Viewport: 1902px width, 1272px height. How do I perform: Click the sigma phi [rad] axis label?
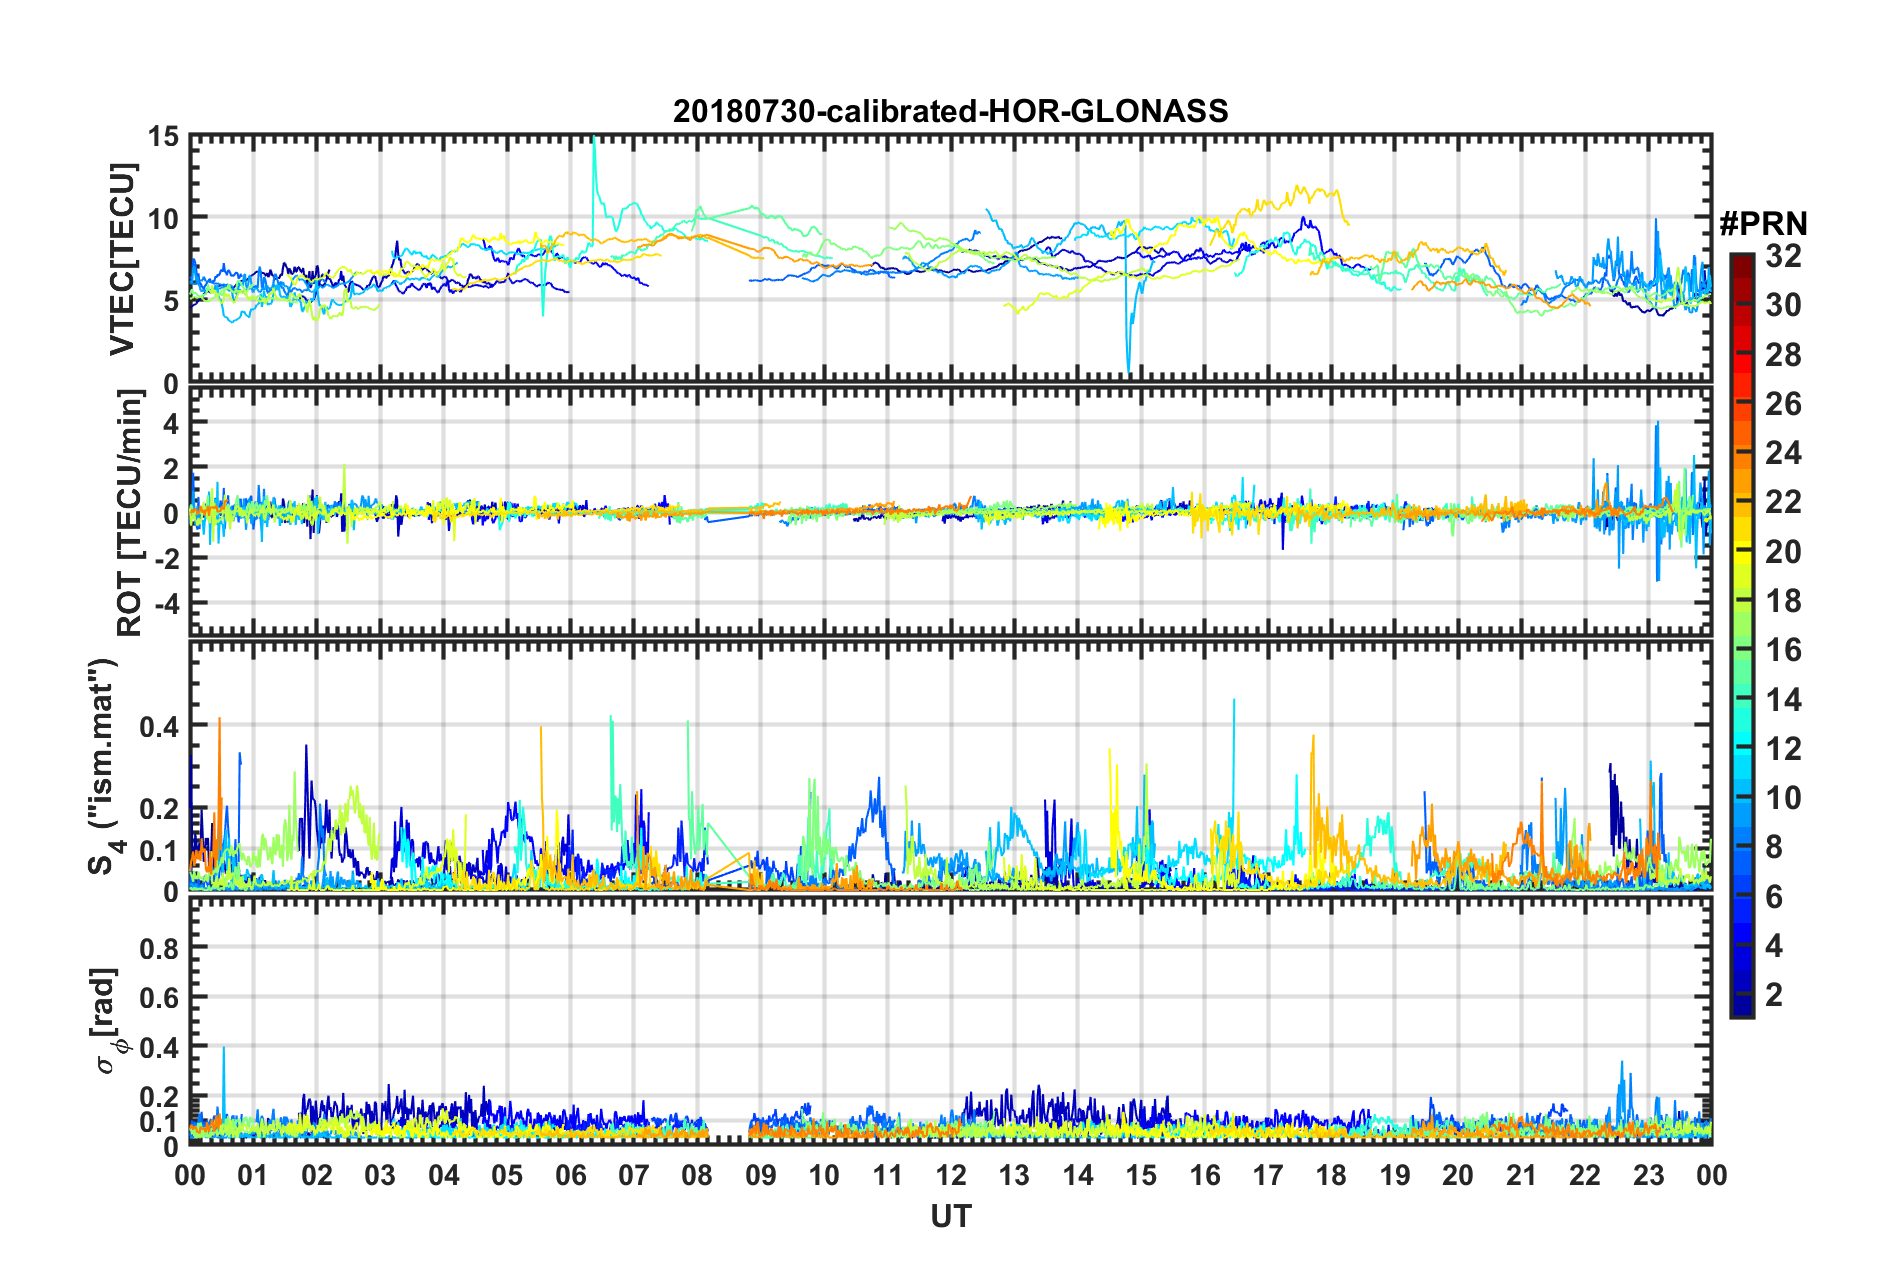point(106,1020)
